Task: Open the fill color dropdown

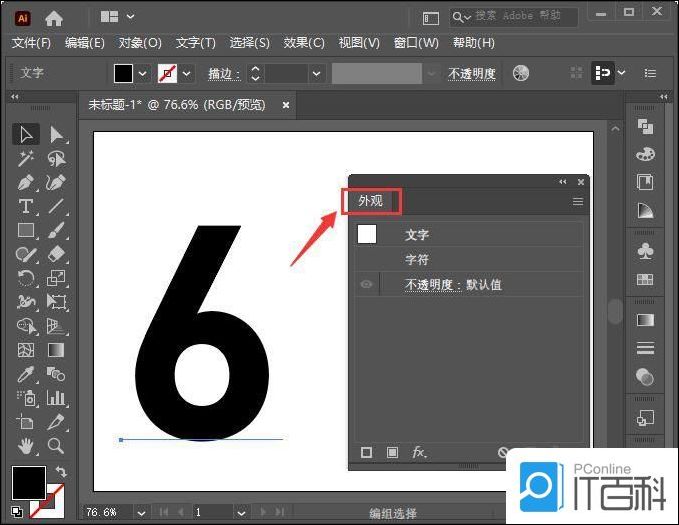Action: tap(143, 74)
